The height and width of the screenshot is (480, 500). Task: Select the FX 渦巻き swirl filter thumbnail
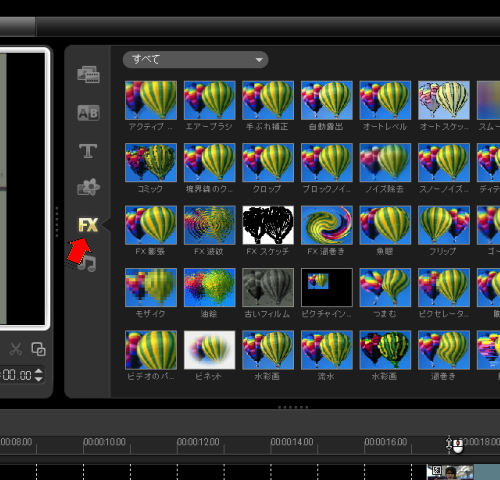327,225
